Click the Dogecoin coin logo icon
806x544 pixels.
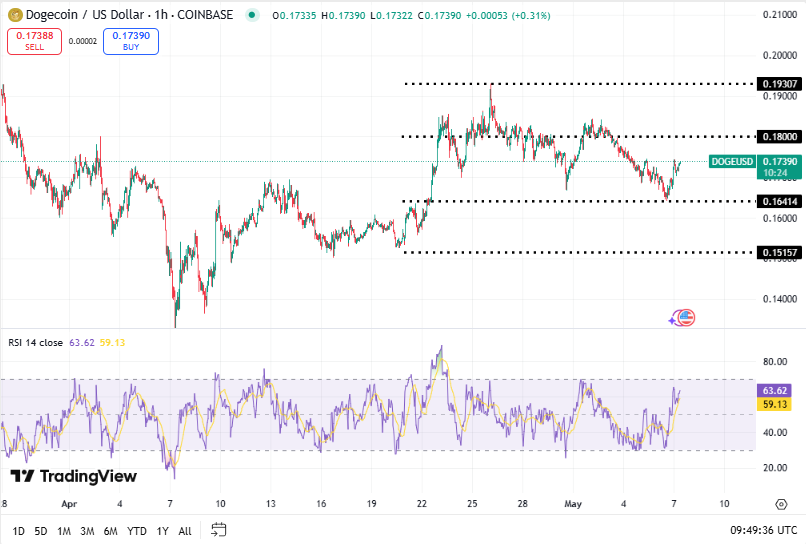click(x=14, y=15)
